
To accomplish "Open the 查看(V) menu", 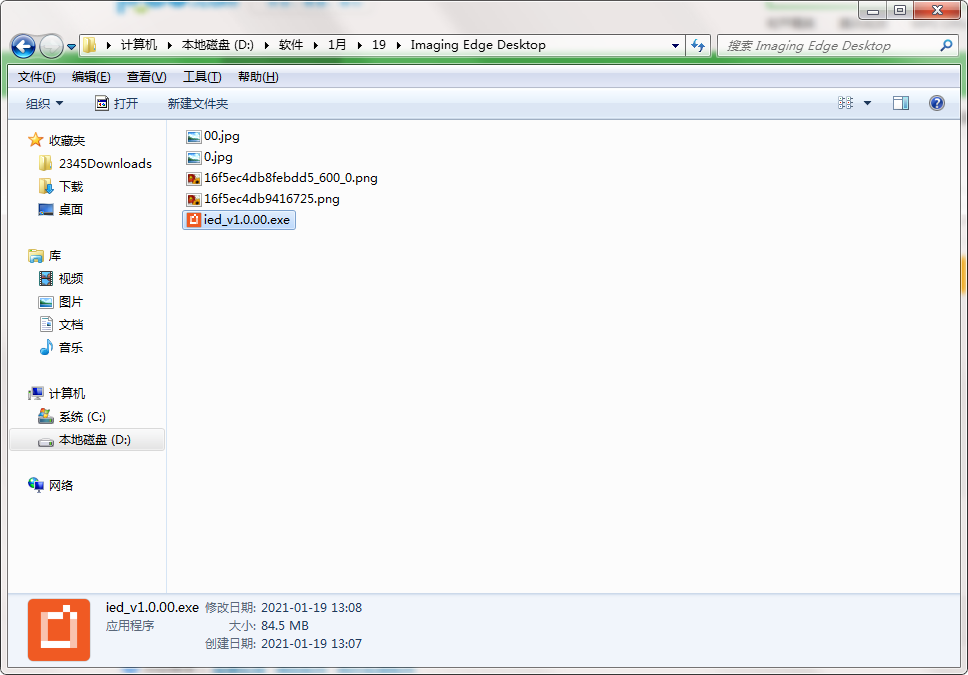I will point(146,77).
